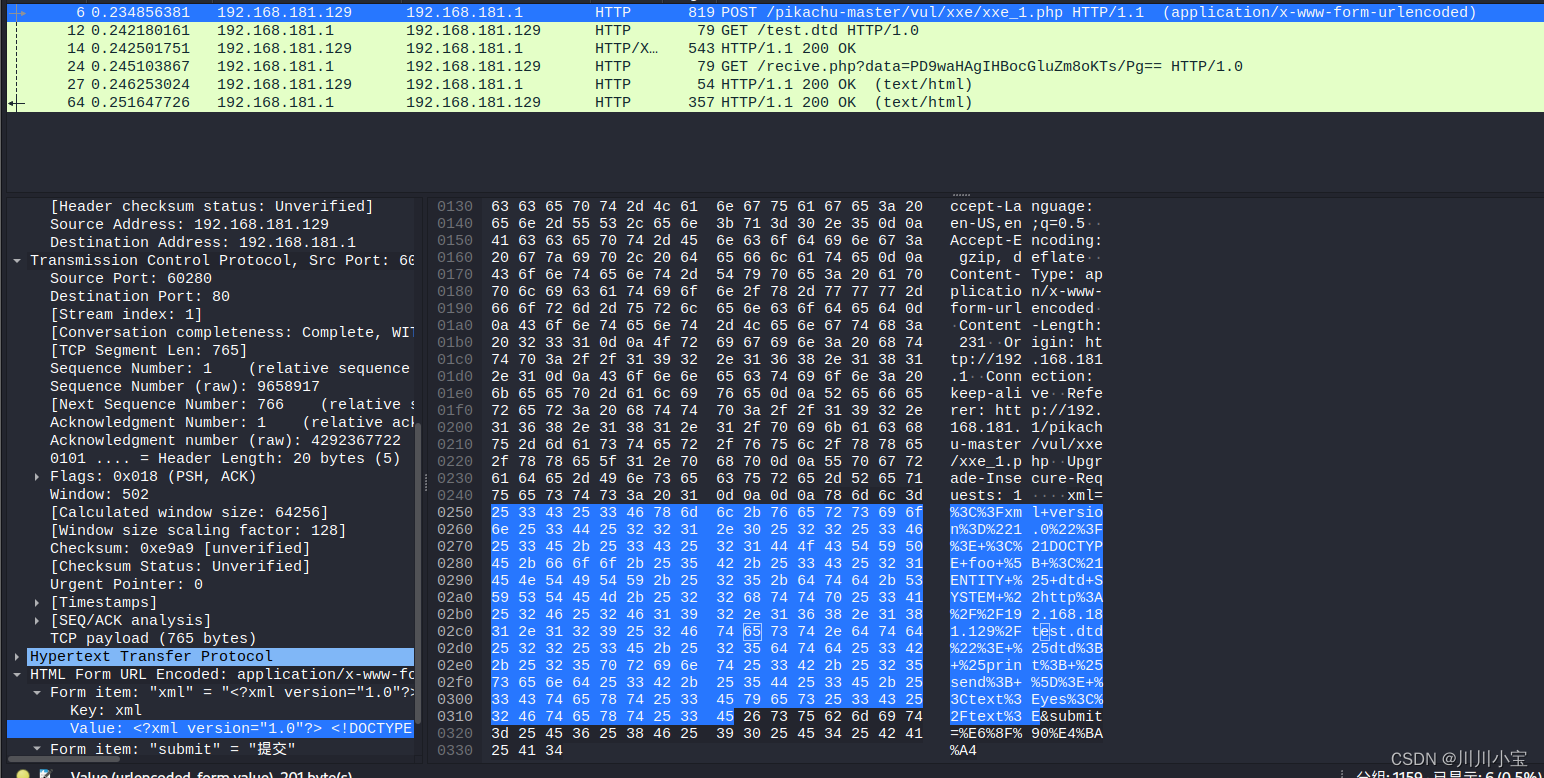1544x778 pixels.
Task: Select the [Checksum Status: Unverified] field
Action: (180, 566)
